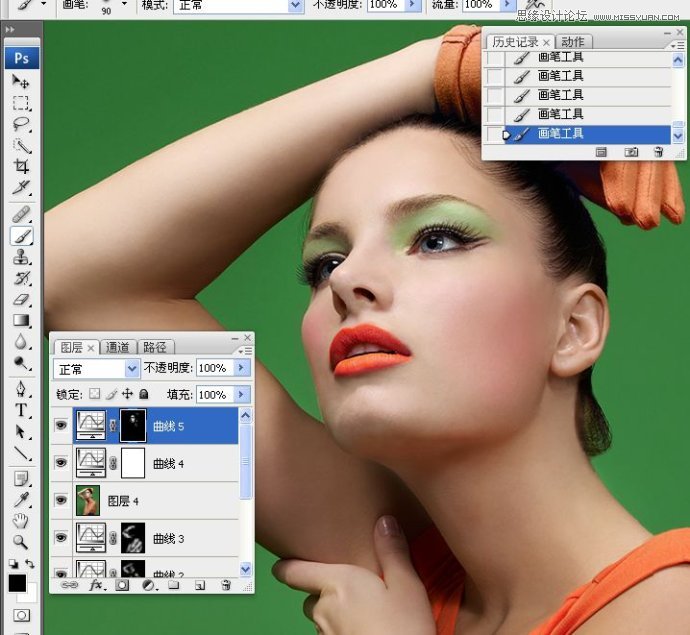Open layer opacity slider arrow
Image resolution: width=690 pixels, height=635 pixels.
[x=241, y=367]
